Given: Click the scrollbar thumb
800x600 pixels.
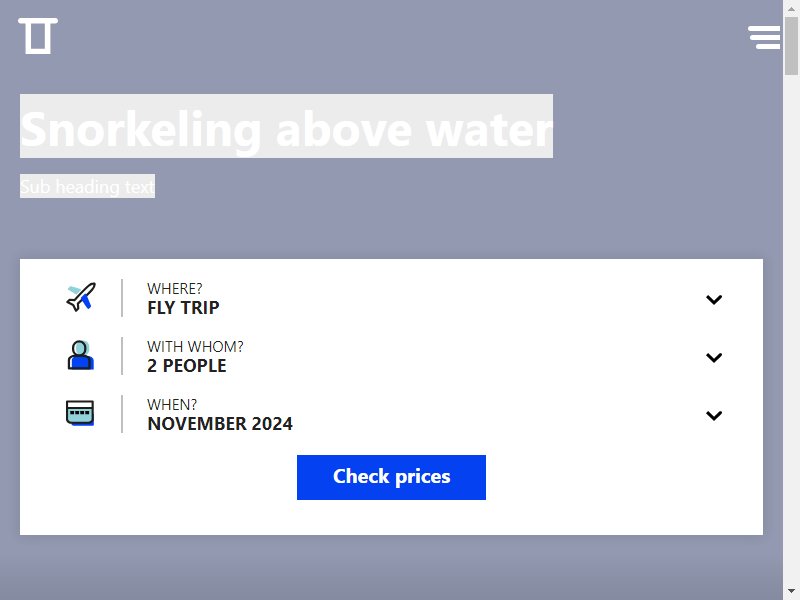Looking at the screenshot, I should [791, 46].
